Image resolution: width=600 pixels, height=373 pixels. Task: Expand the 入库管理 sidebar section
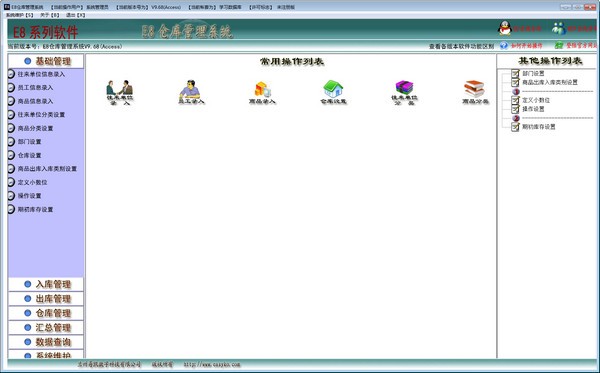coord(46,284)
